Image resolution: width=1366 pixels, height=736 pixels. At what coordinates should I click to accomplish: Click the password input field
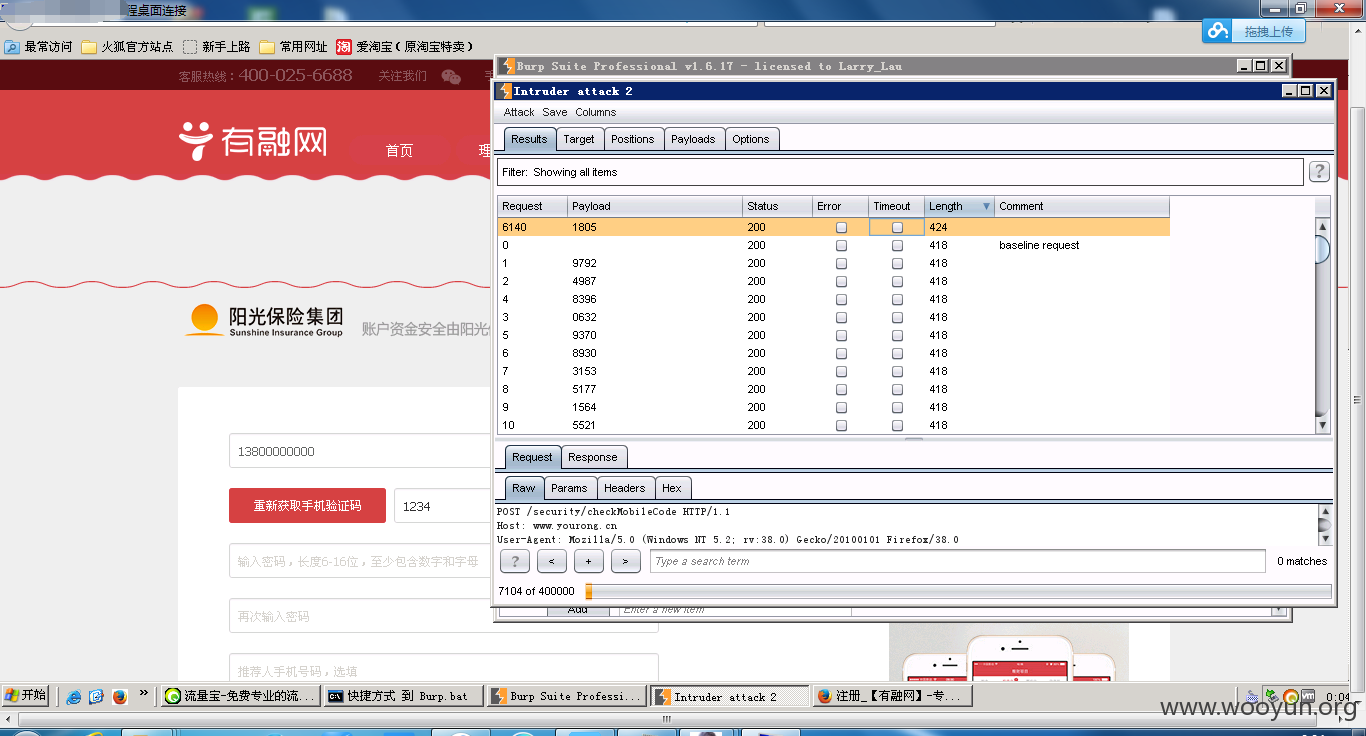(362, 561)
